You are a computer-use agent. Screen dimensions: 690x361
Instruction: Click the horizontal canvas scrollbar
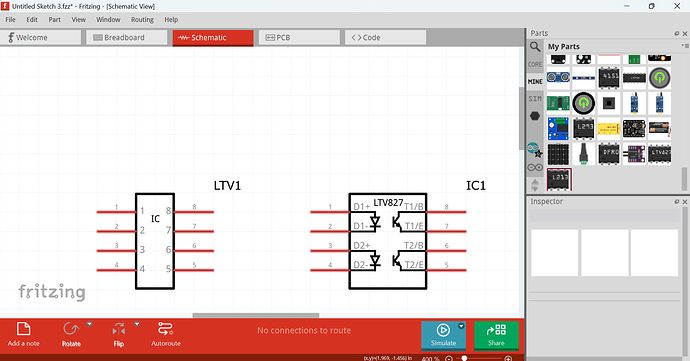tap(256, 315)
